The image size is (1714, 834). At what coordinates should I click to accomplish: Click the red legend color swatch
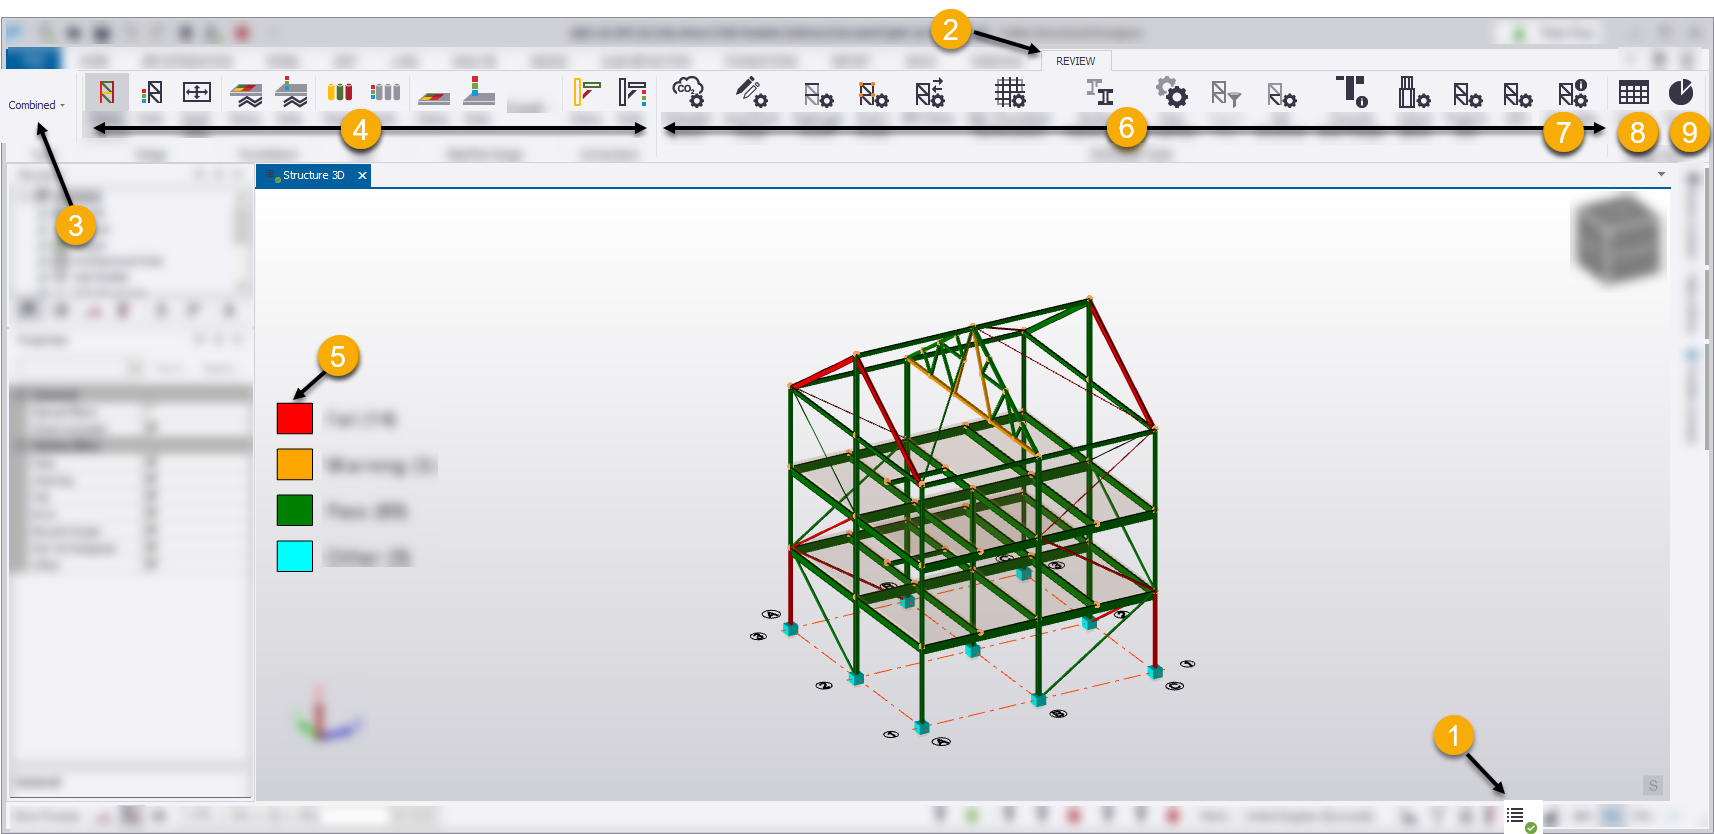pyautogui.click(x=295, y=418)
